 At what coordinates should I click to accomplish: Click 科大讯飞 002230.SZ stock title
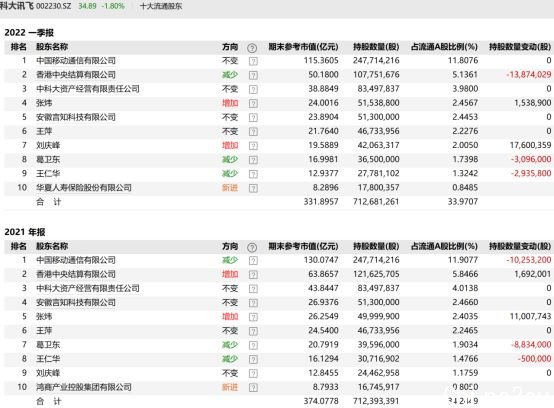(x=35, y=6)
